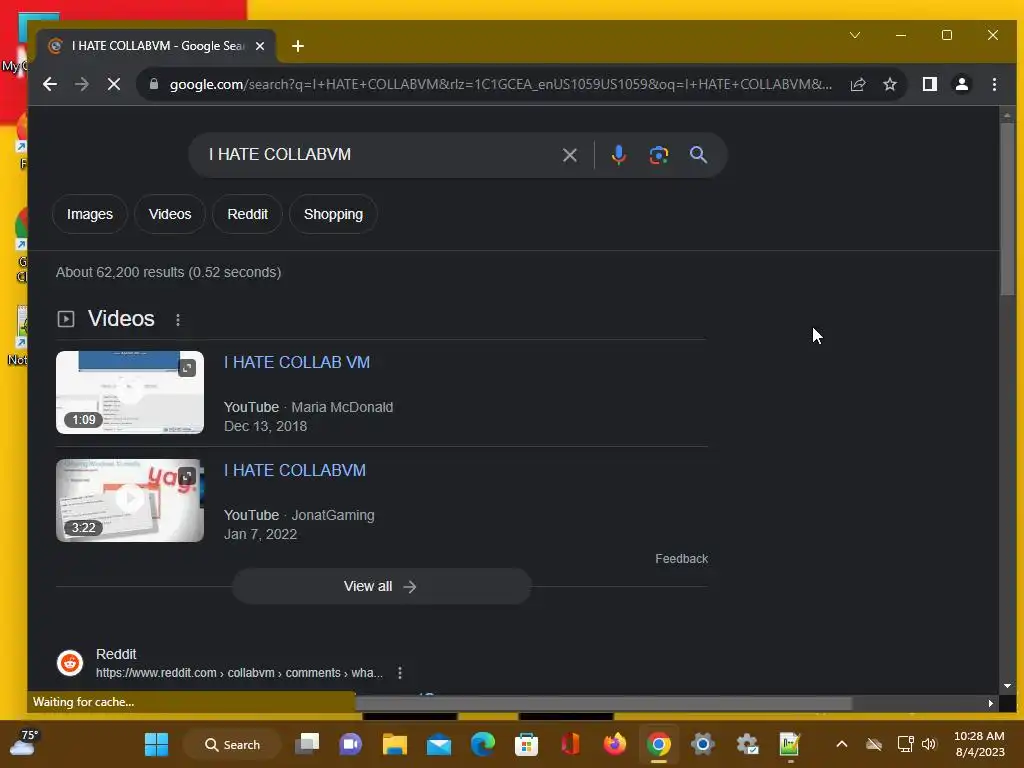Filter results by Images
1024x768 pixels.
coord(89,214)
